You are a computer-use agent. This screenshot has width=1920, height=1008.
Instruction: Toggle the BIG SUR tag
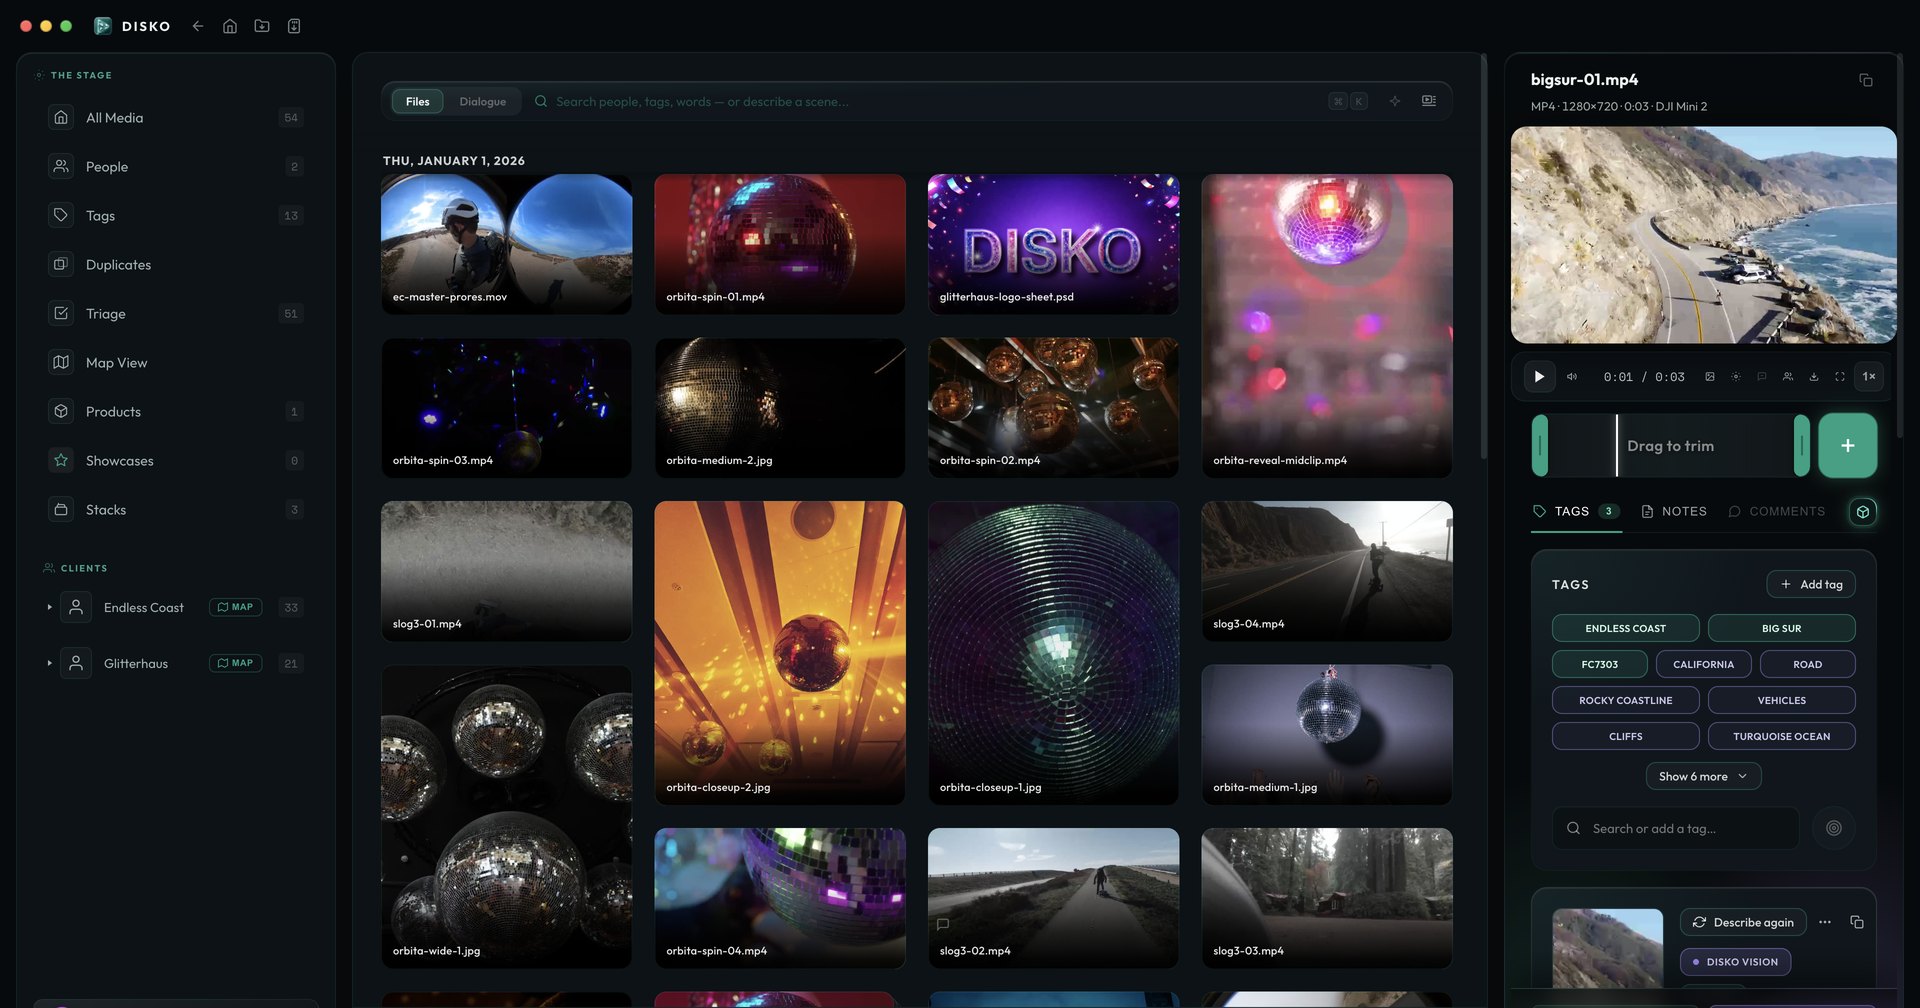click(x=1781, y=628)
